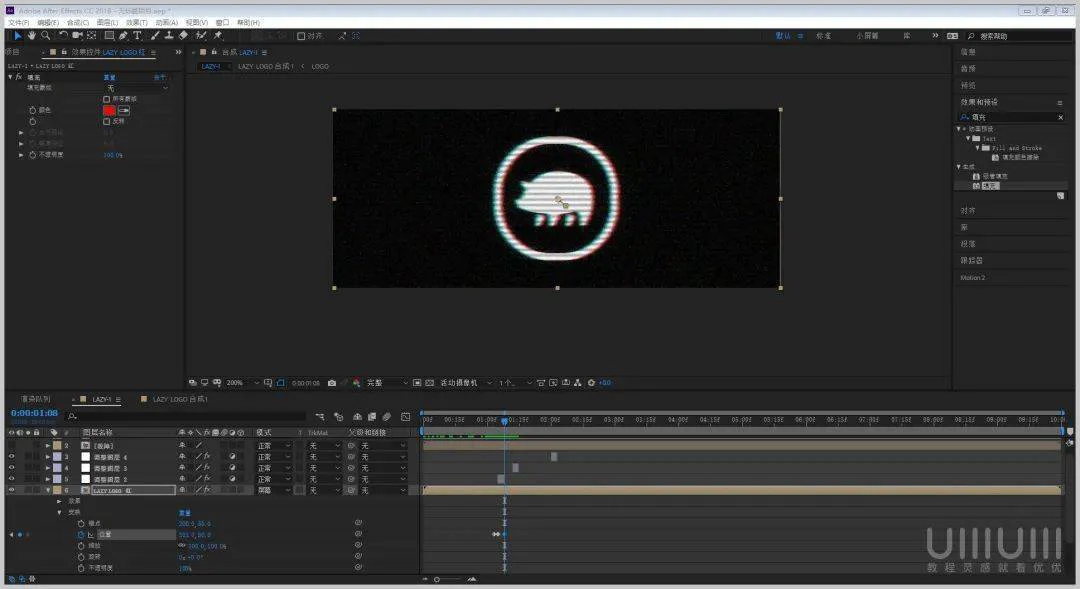Toggle the All Masks checkbox in Fill effect

tap(107, 99)
